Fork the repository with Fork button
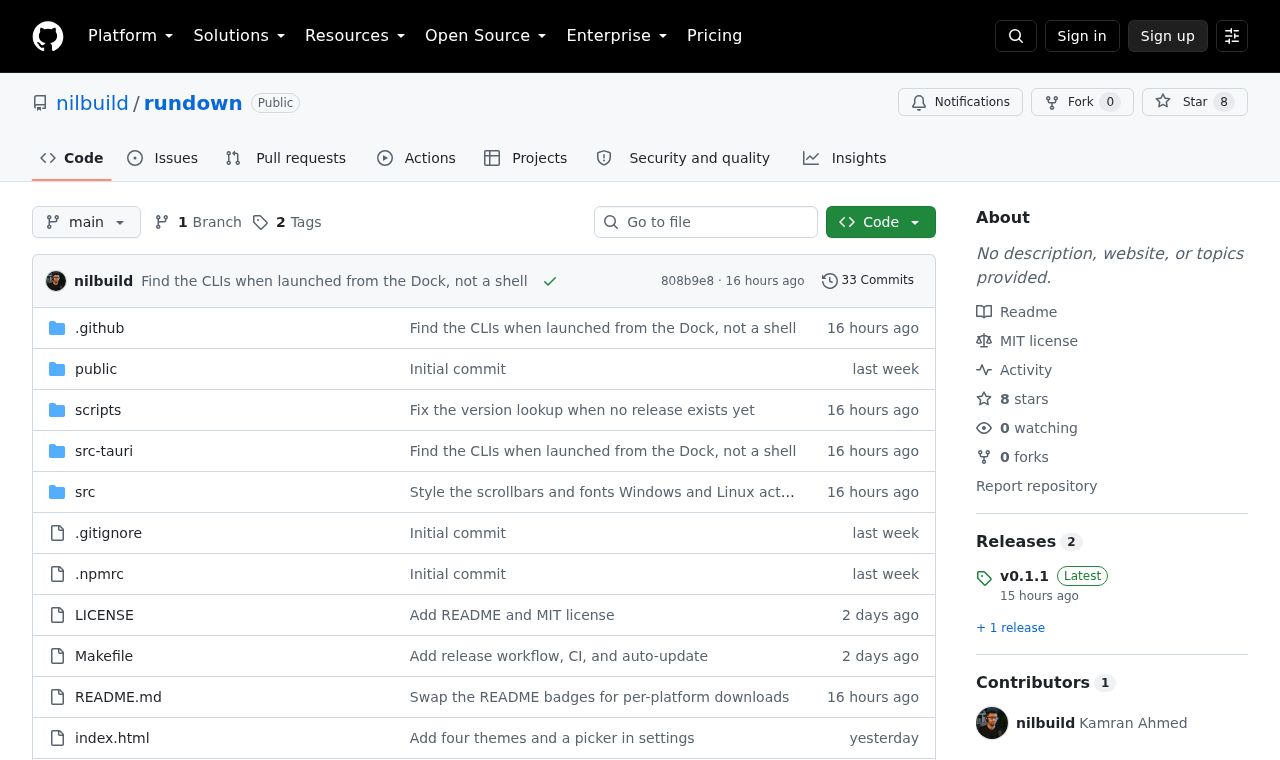 click(1082, 102)
